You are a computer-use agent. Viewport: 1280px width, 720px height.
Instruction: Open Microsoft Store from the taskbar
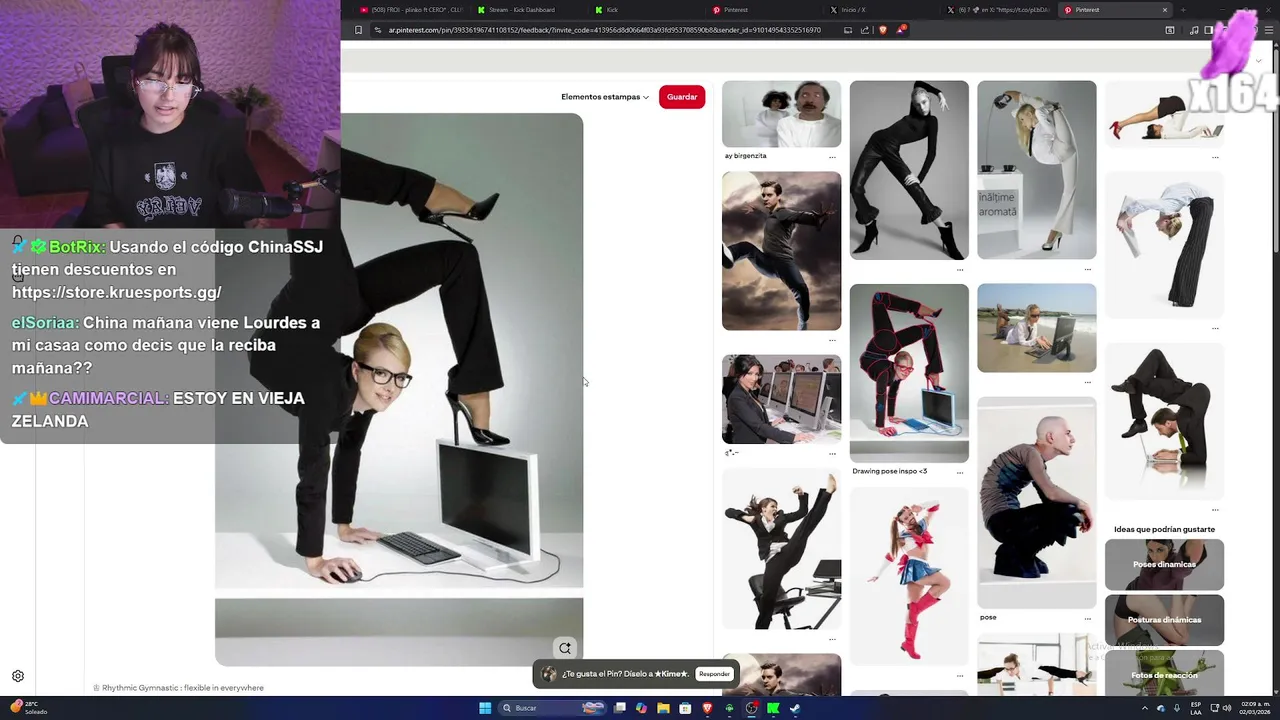pyautogui.click(x=685, y=708)
